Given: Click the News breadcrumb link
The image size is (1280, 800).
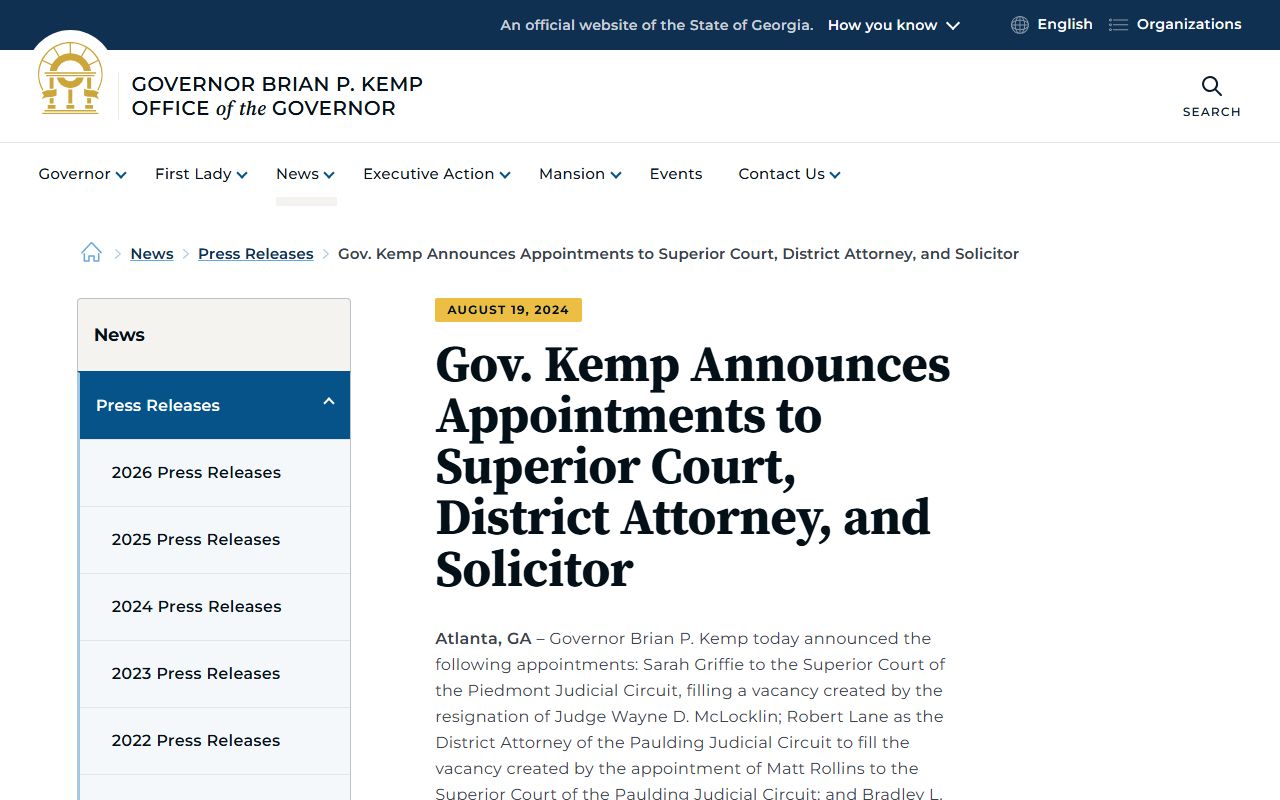Looking at the screenshot, I should (152, 254).
